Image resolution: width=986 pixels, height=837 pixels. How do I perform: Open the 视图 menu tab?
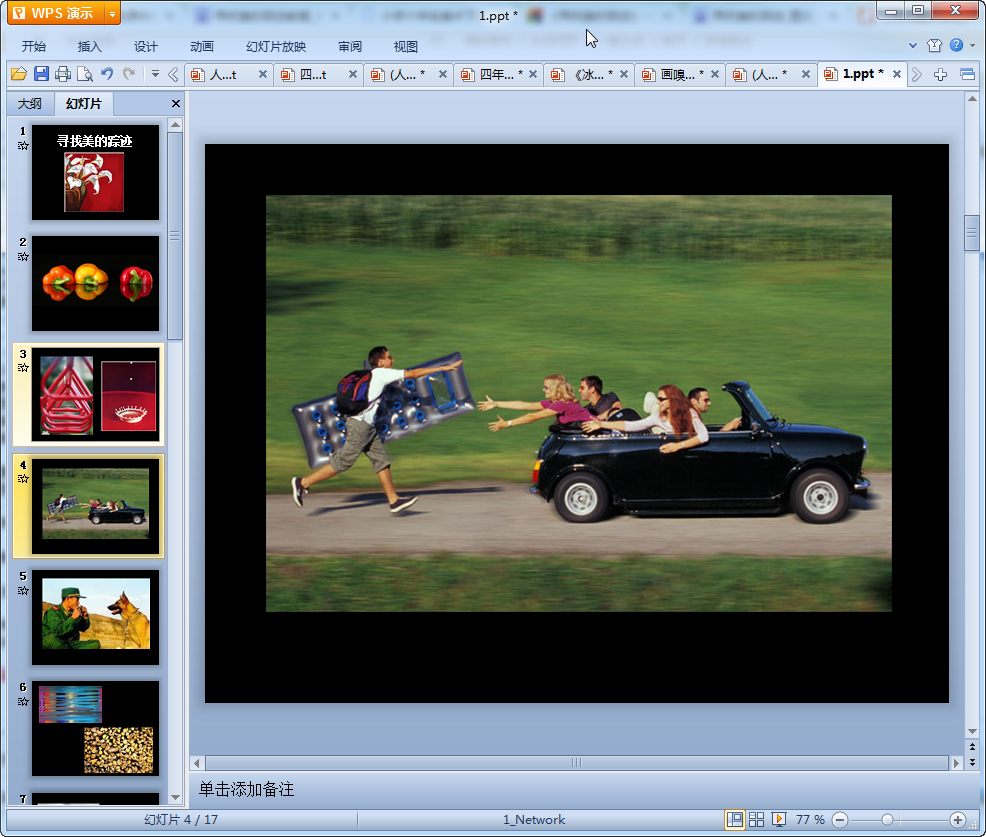[x=406, y=47]
